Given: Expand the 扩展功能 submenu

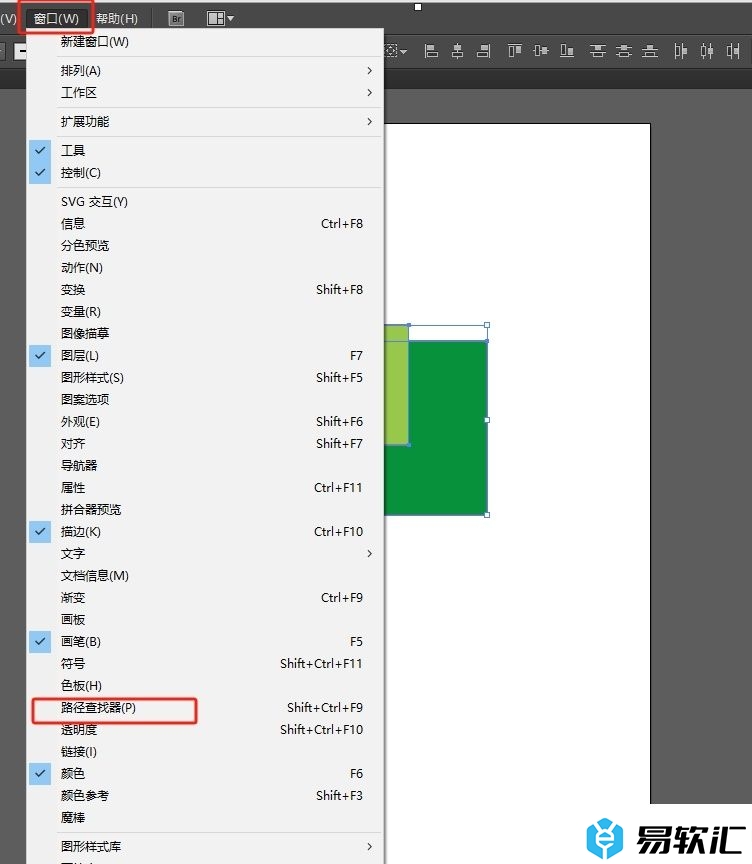Looking at the screenshot, I should [205, 122].
